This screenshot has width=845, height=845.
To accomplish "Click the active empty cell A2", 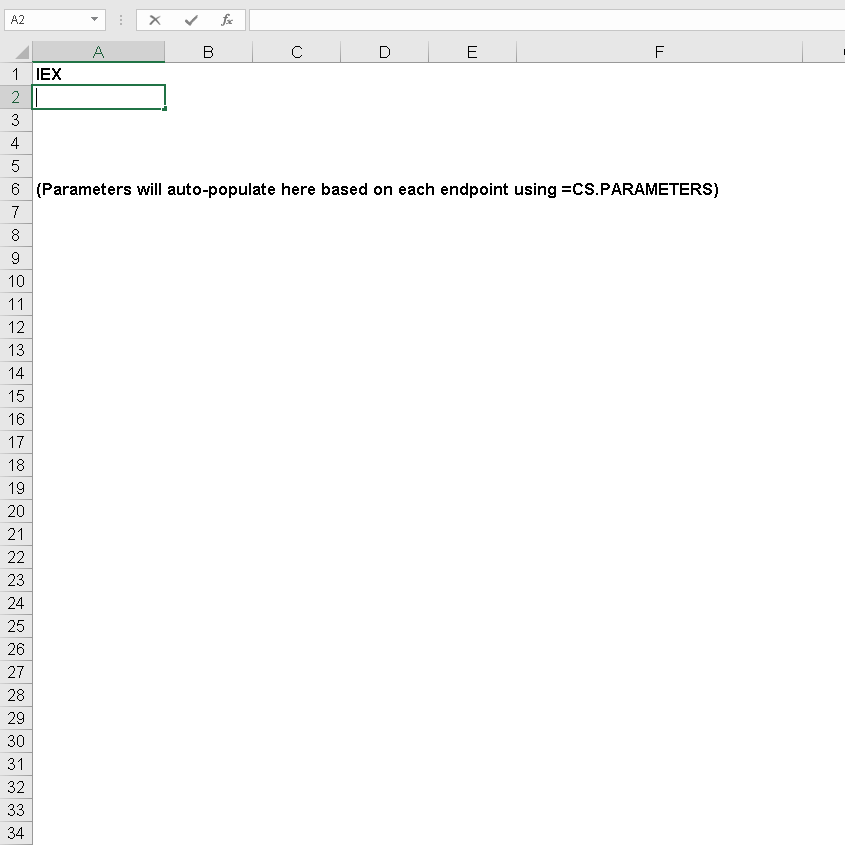I will point(98,97).
